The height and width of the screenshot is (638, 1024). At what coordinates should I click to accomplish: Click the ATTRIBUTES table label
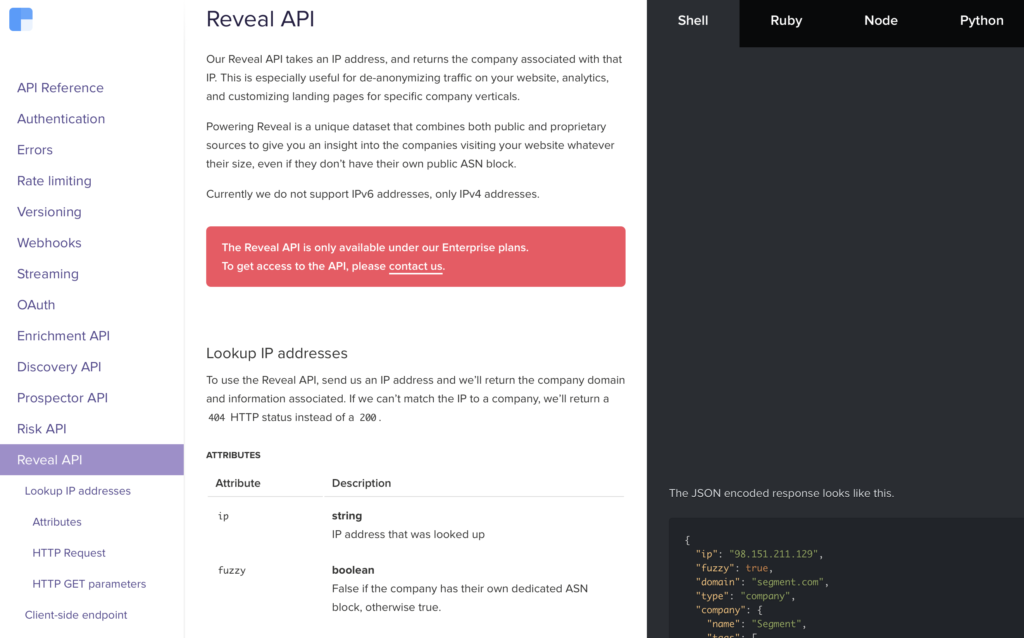pos(233,455)
